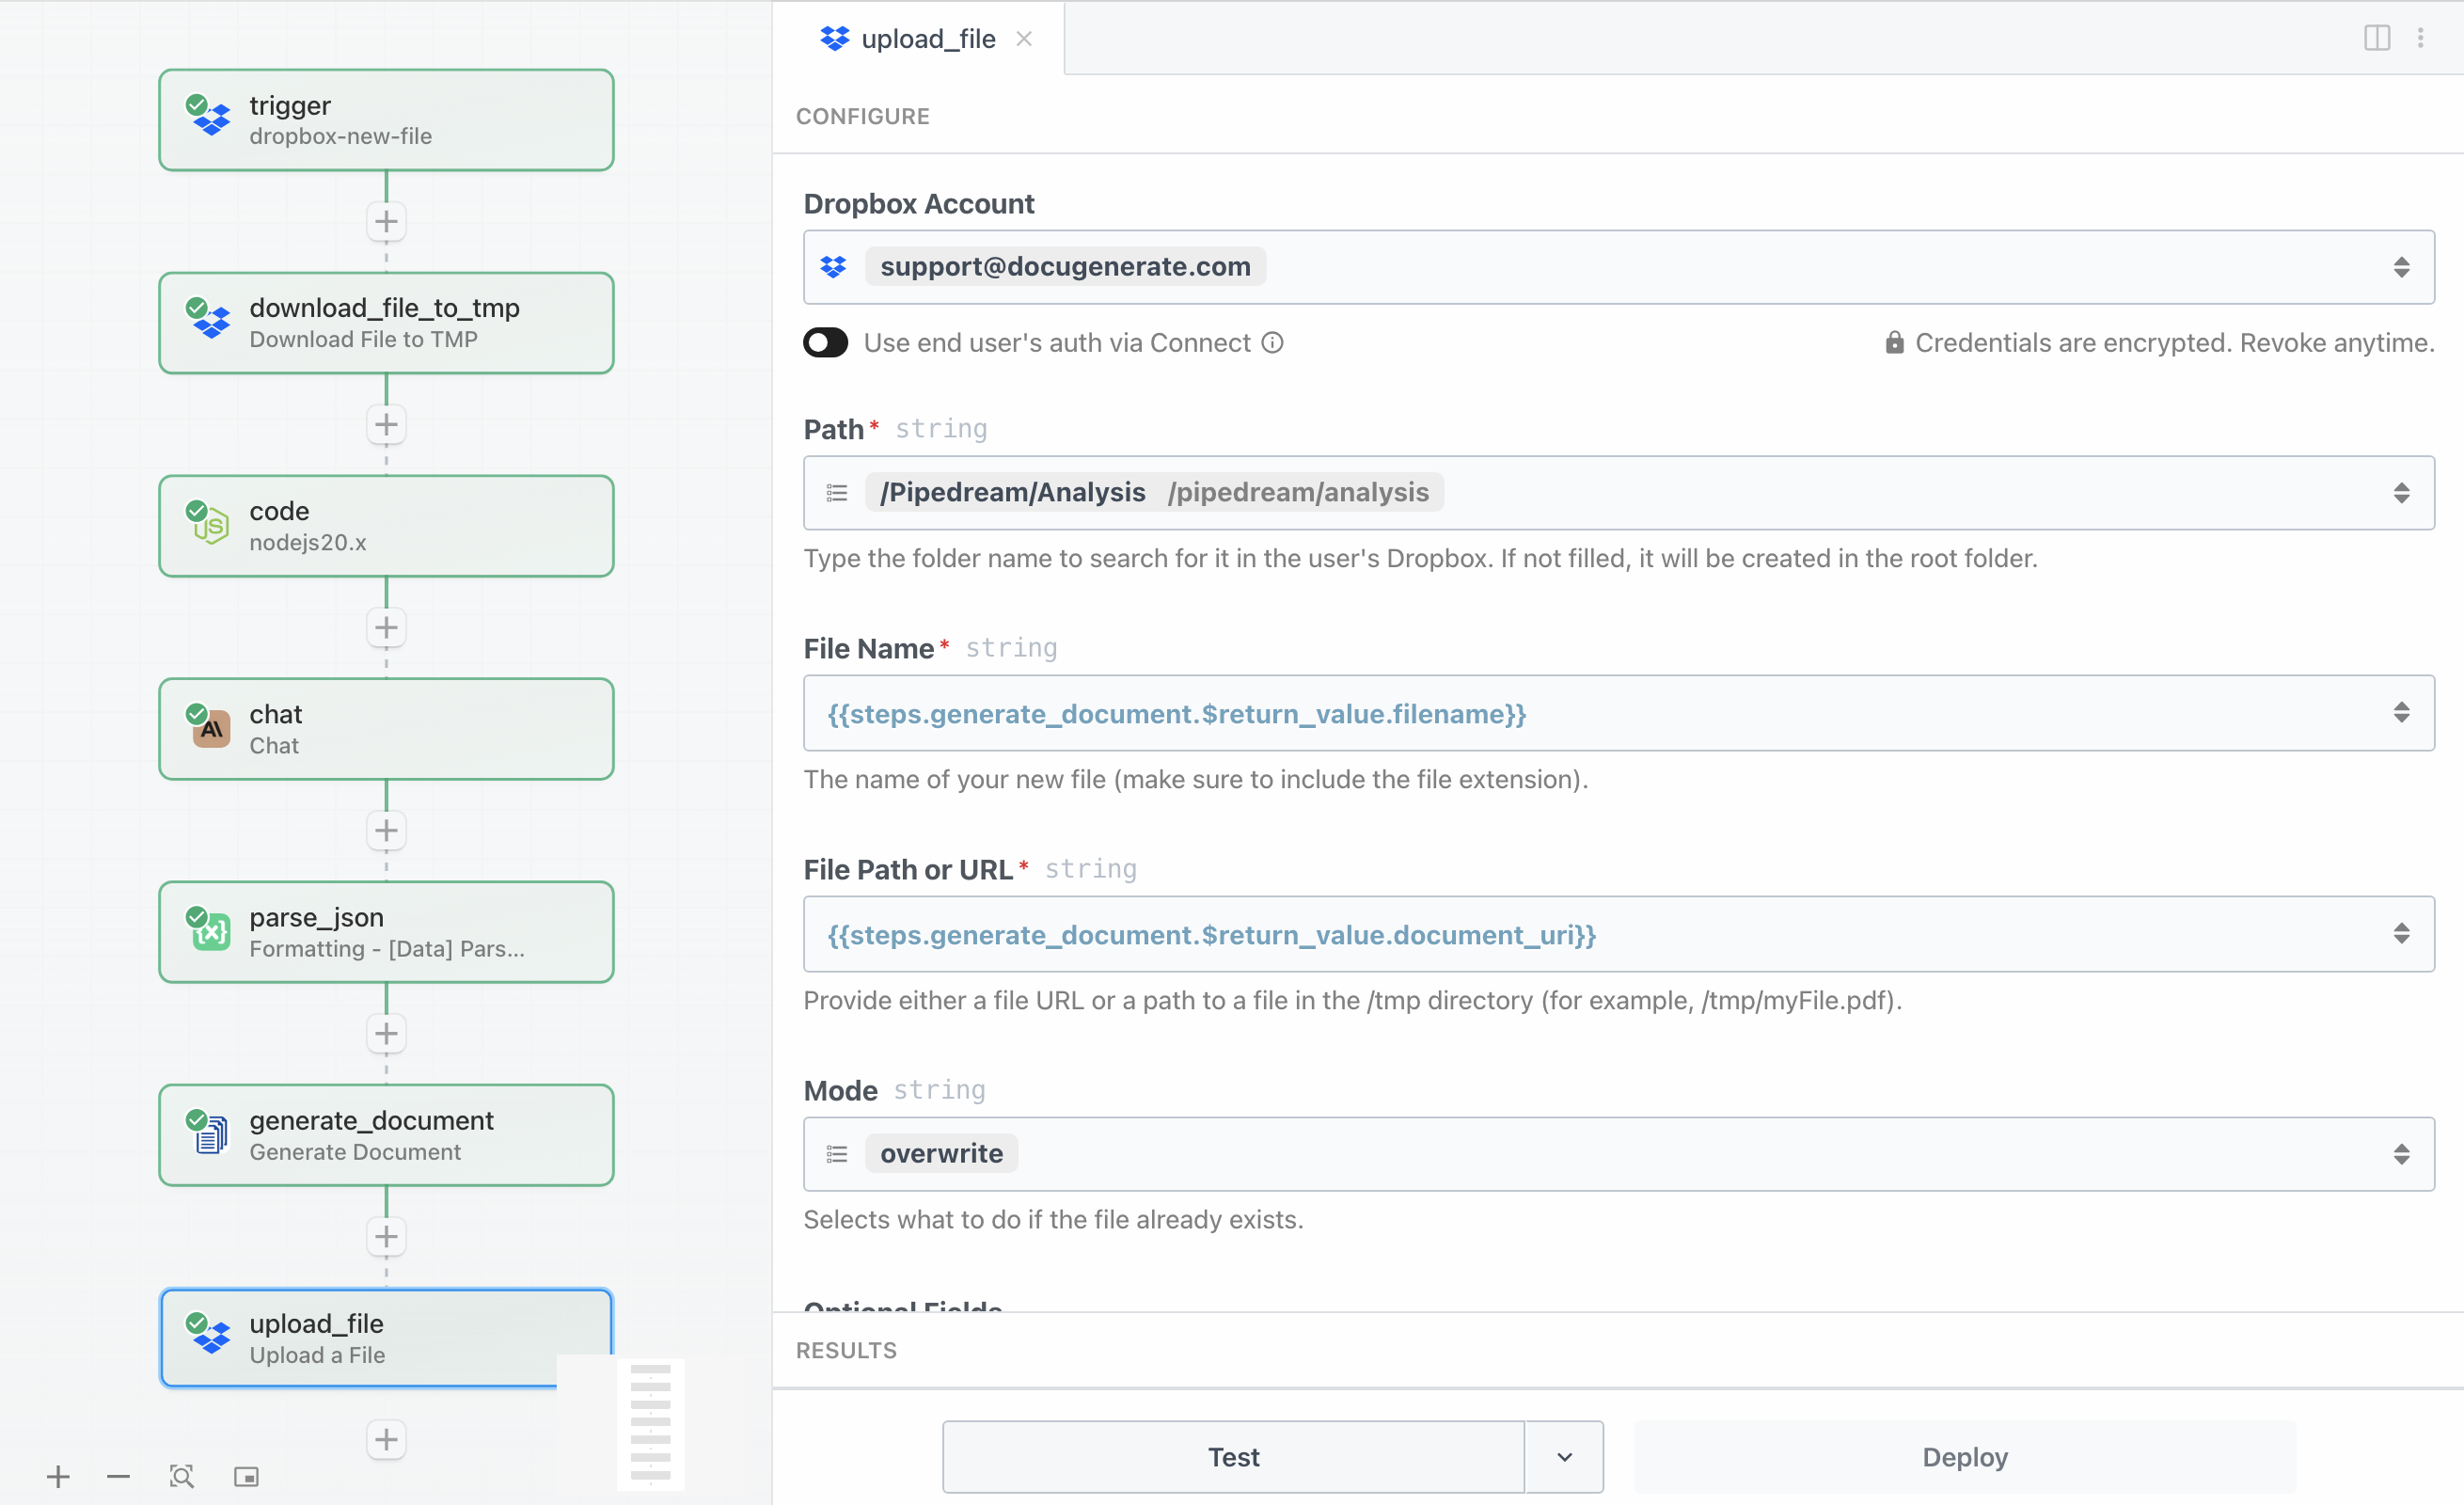Open the workflow minimap icon bottom left

point(246,1476)
